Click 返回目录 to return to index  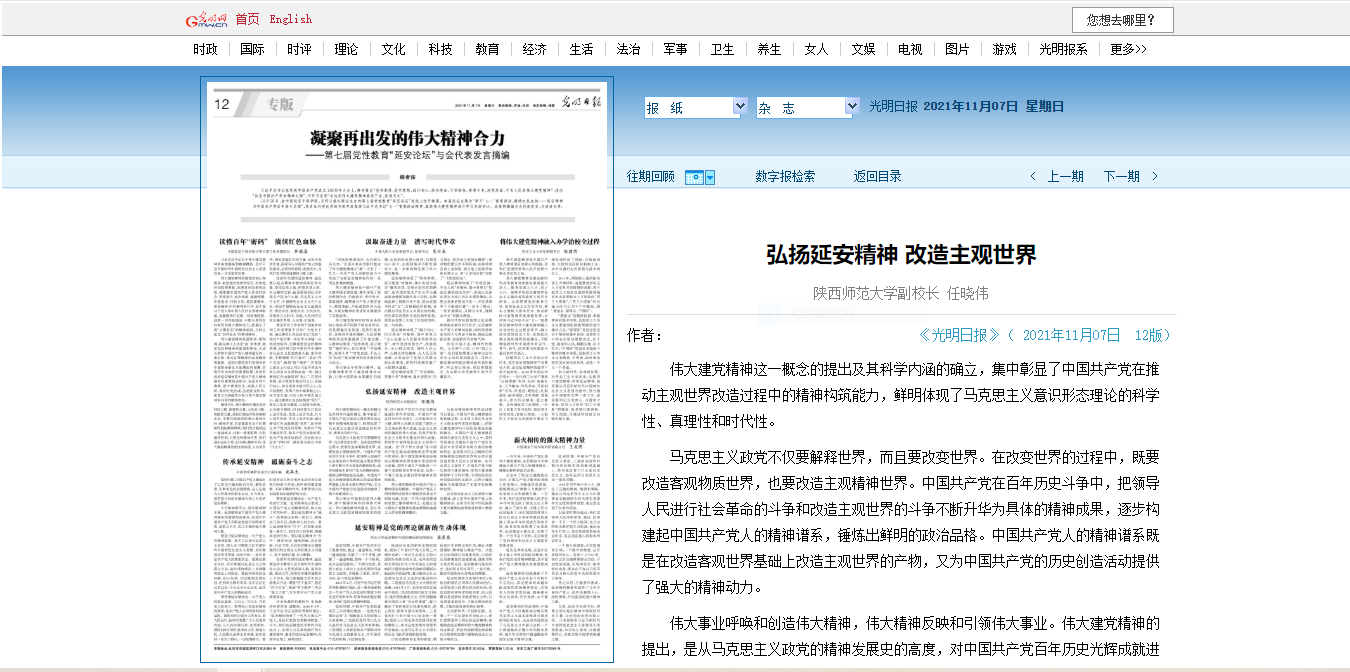877,177
